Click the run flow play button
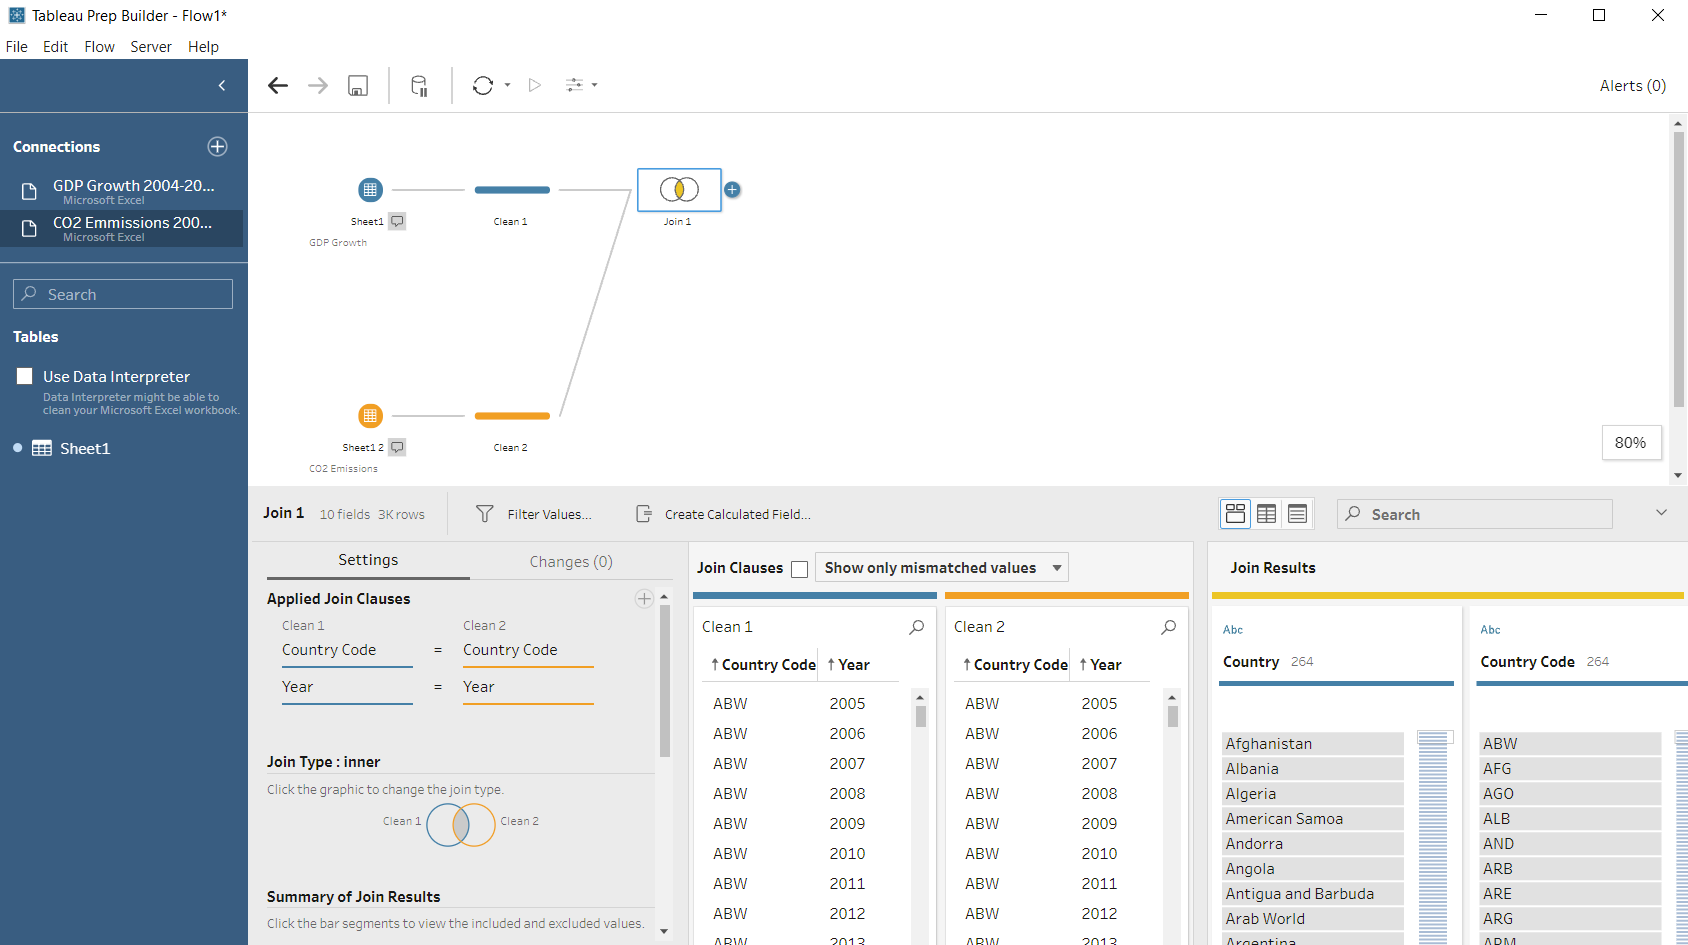Screen dimensions: 1688x945 535,86
